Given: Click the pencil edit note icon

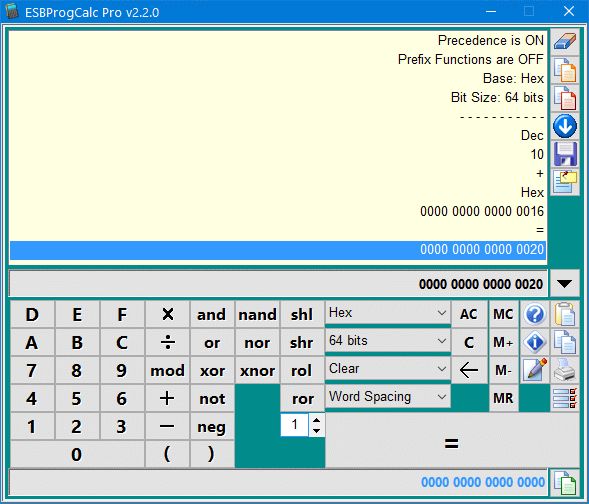Looking at the screenshot, I should coord(535,370).
